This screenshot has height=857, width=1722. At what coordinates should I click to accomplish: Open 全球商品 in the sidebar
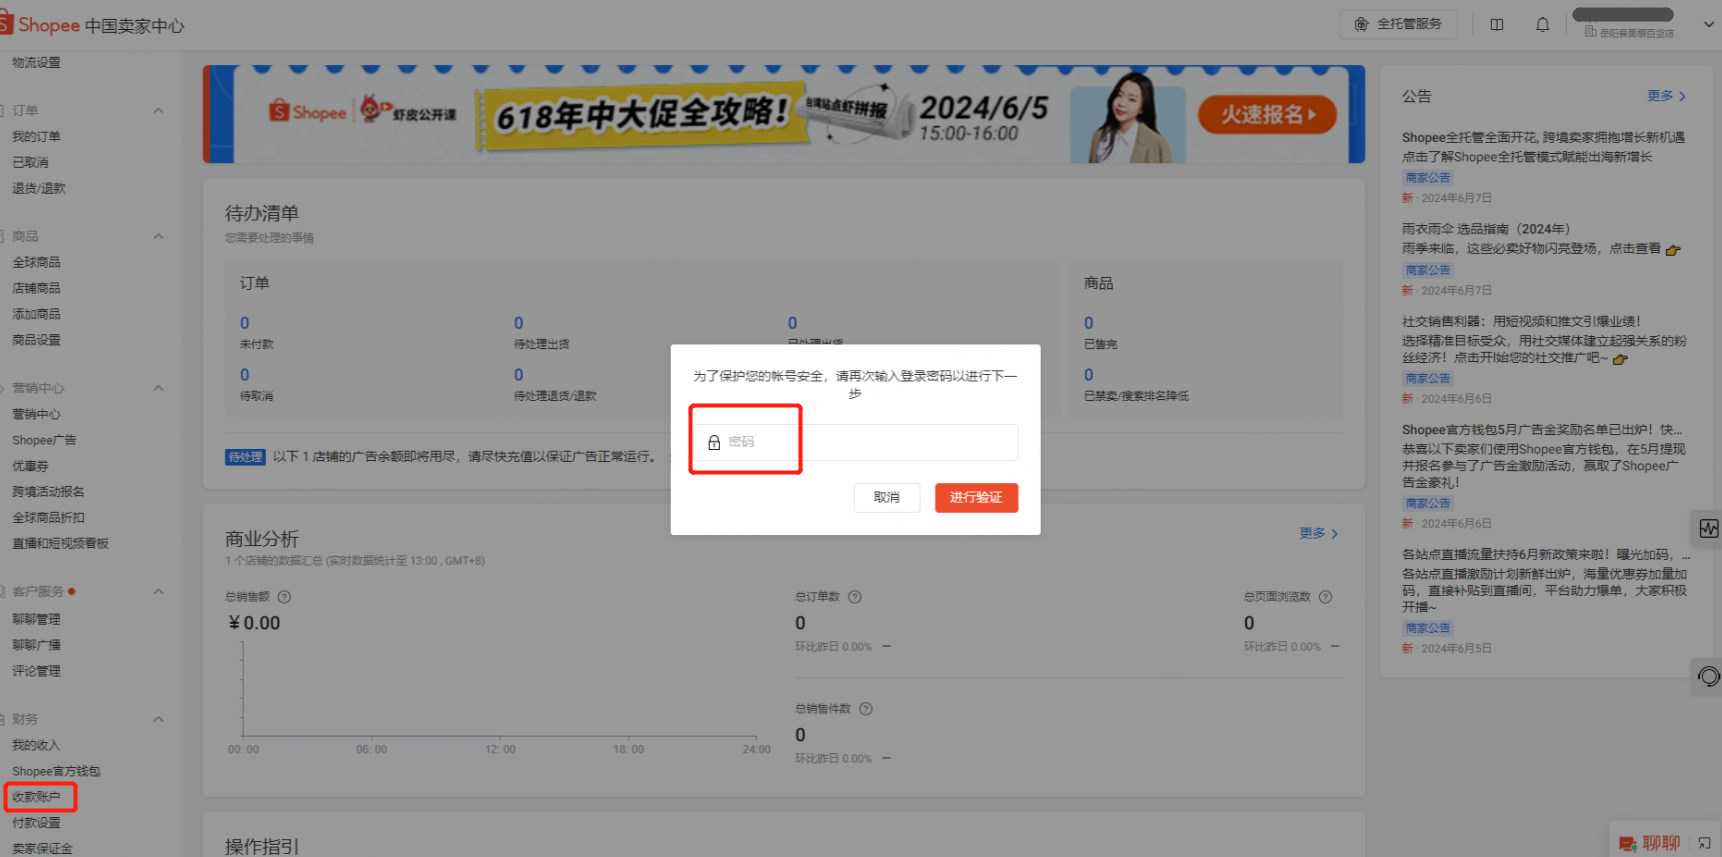[x=36, y=262]
